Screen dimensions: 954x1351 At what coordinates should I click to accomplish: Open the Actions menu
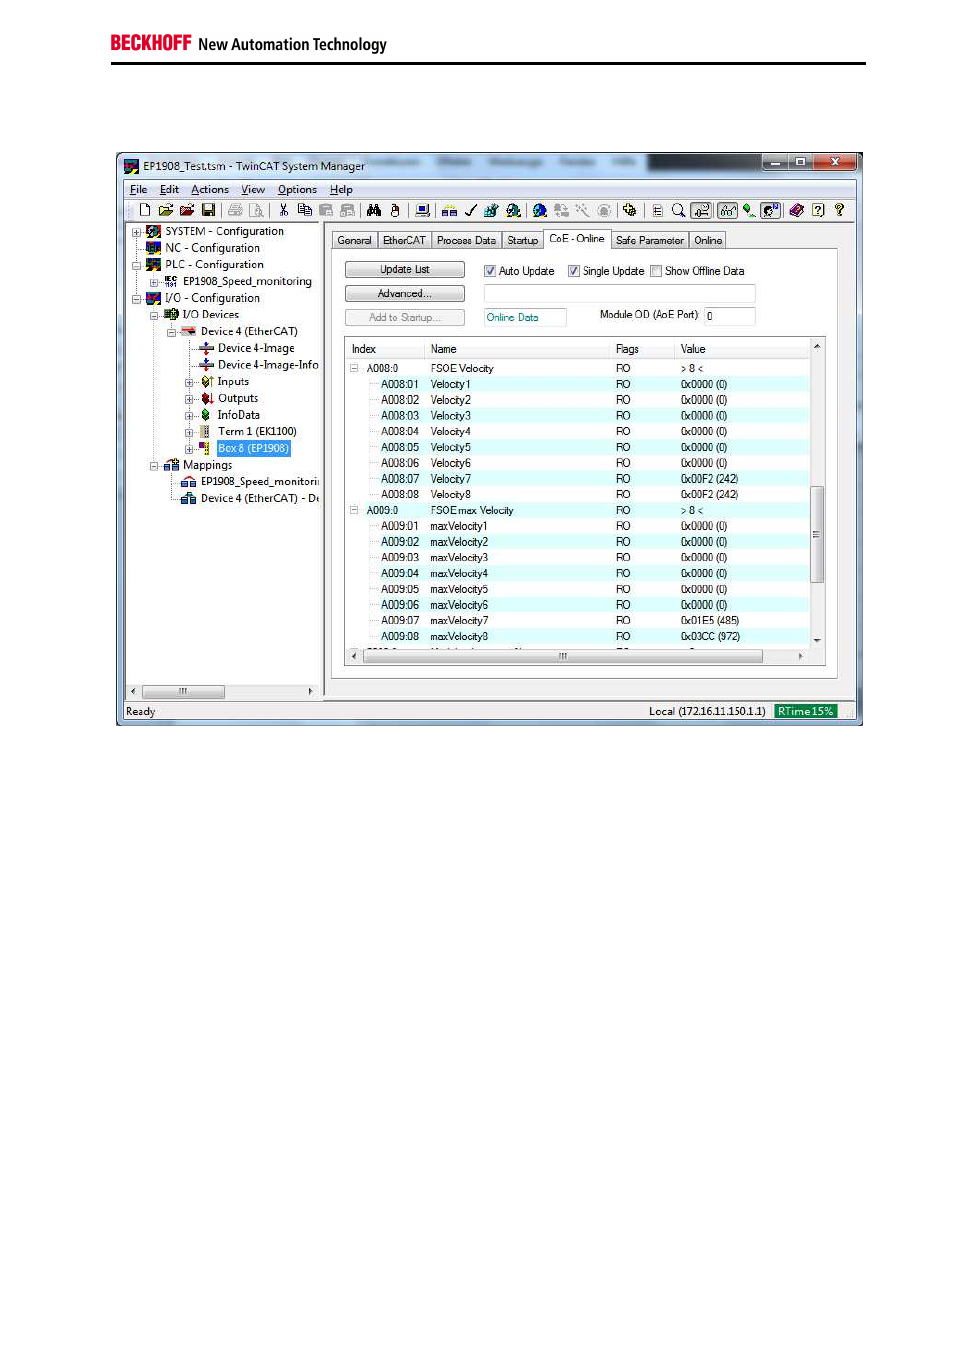pyautogui.click(x=210, y=190)
